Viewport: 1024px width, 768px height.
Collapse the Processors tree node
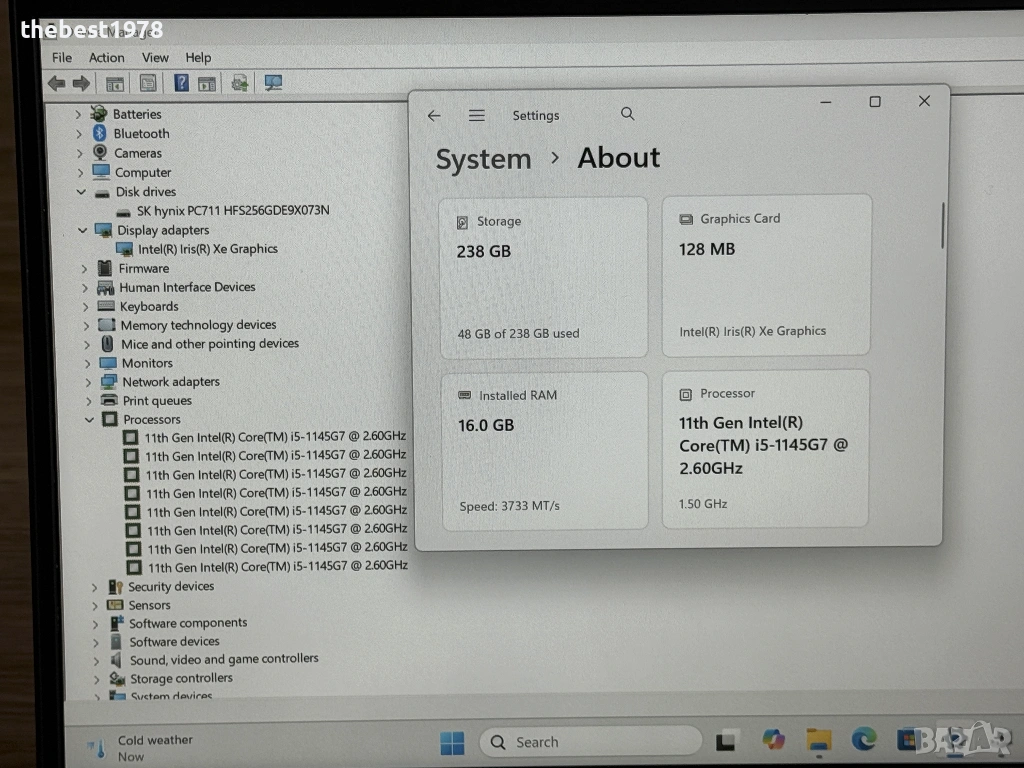[89, 420]
